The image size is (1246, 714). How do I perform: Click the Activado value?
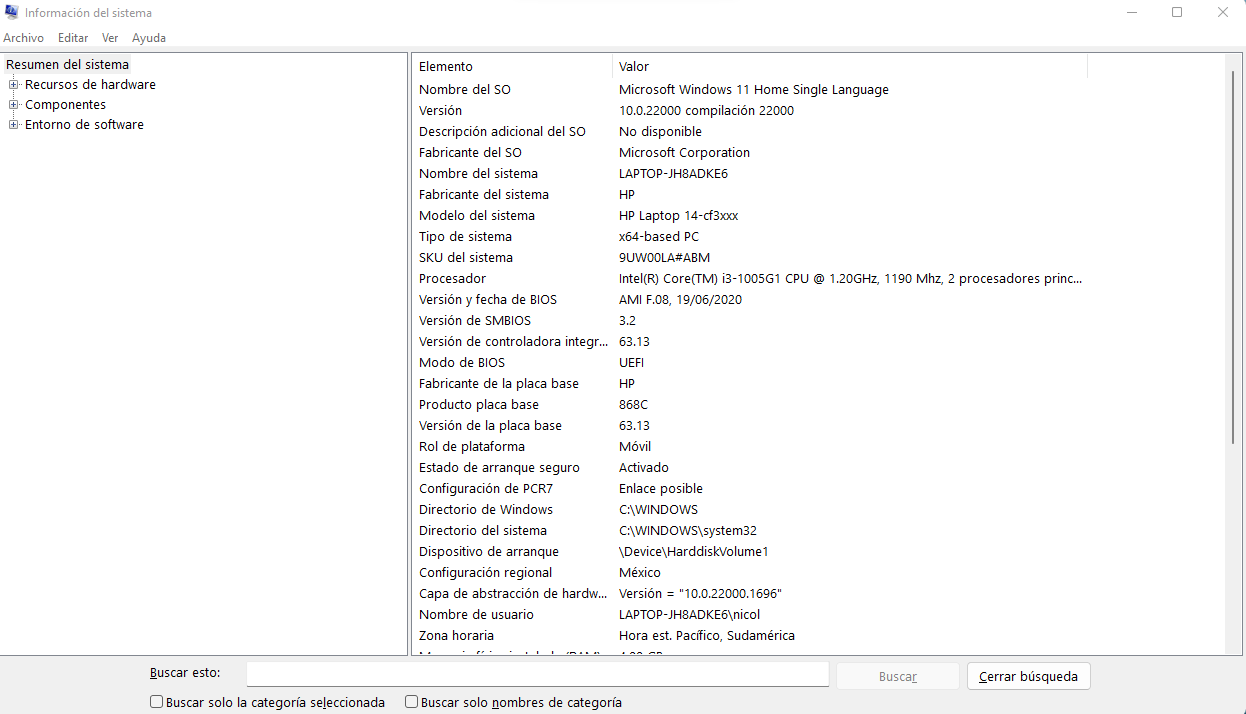tap(644, 468)
